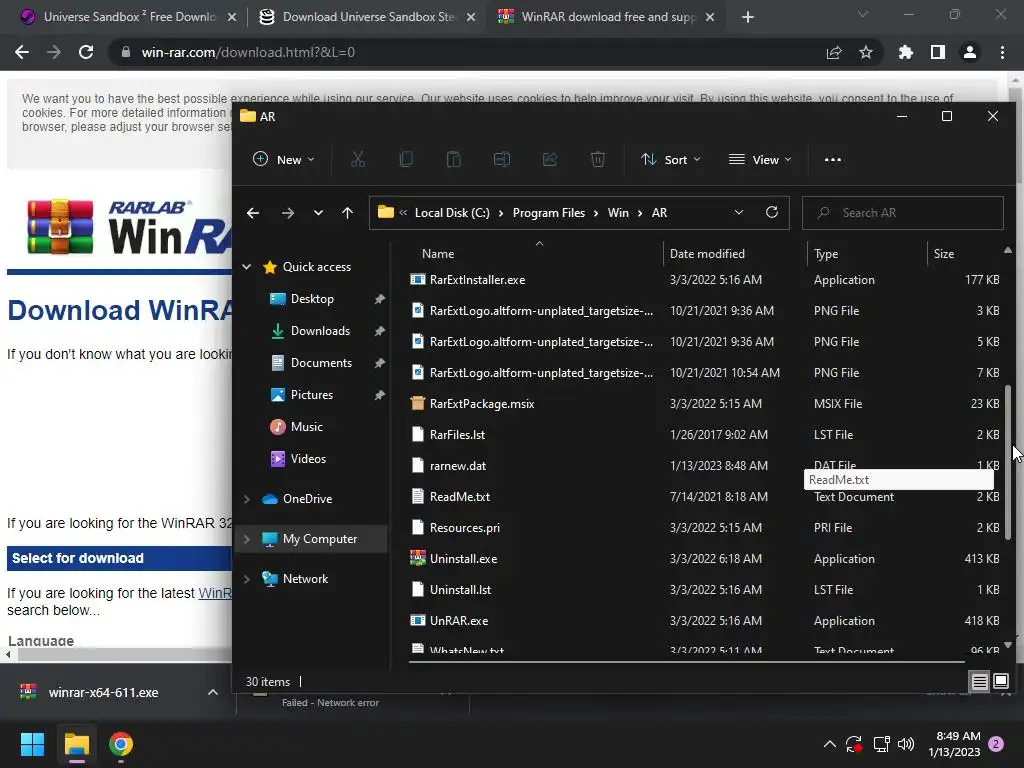Expand address bar history dropdown

click(x=739, y=212)
